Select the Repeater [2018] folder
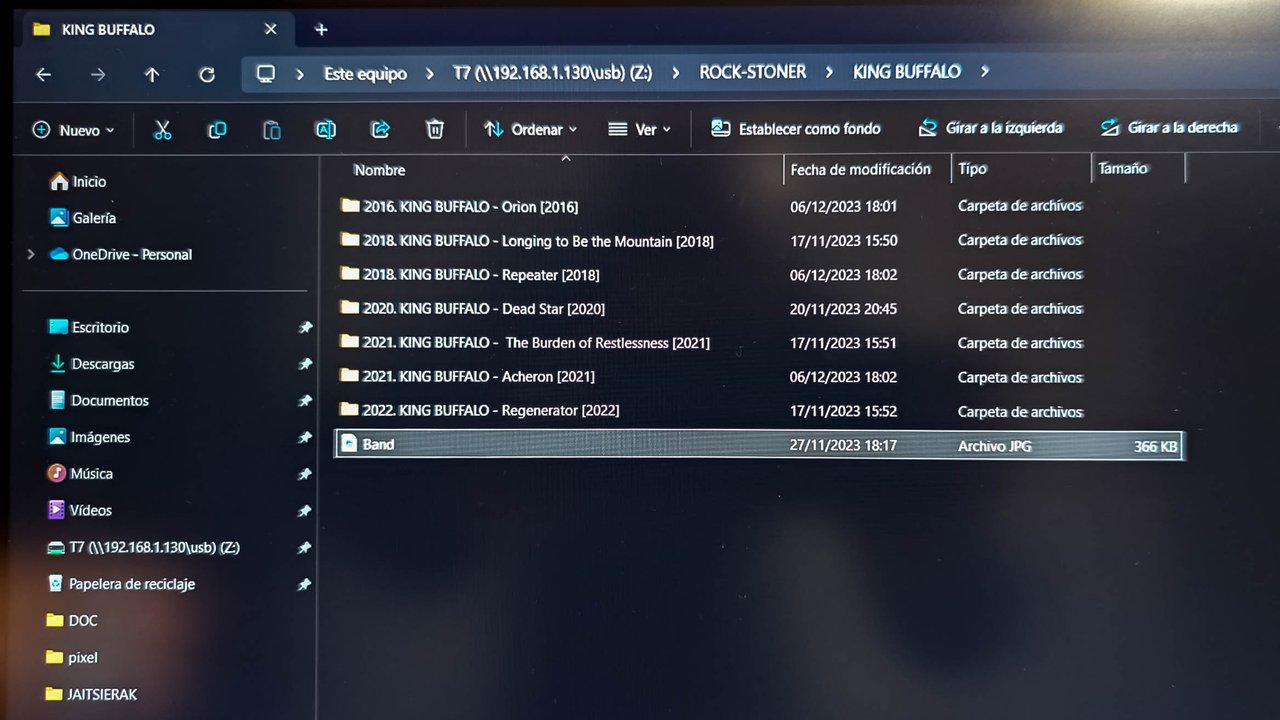 [x=470, y=274]
